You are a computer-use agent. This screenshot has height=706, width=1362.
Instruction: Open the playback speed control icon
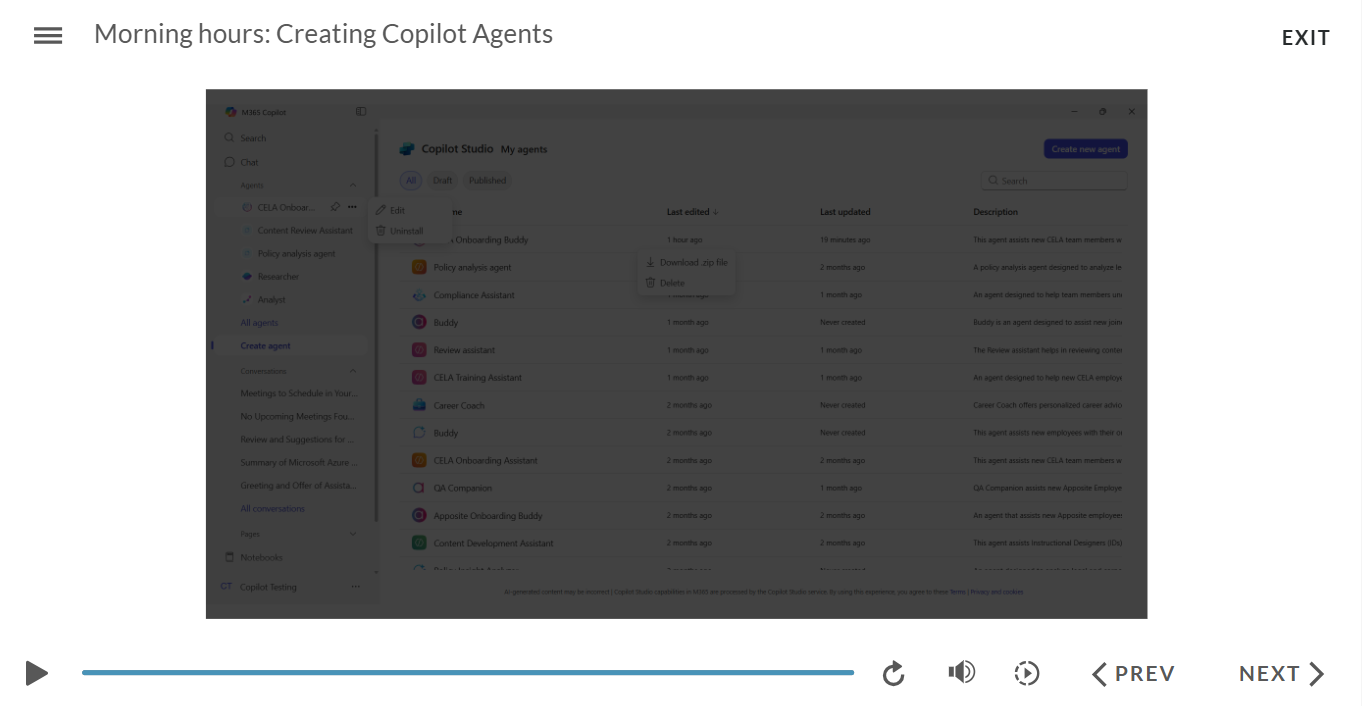tap(1027, 674)
